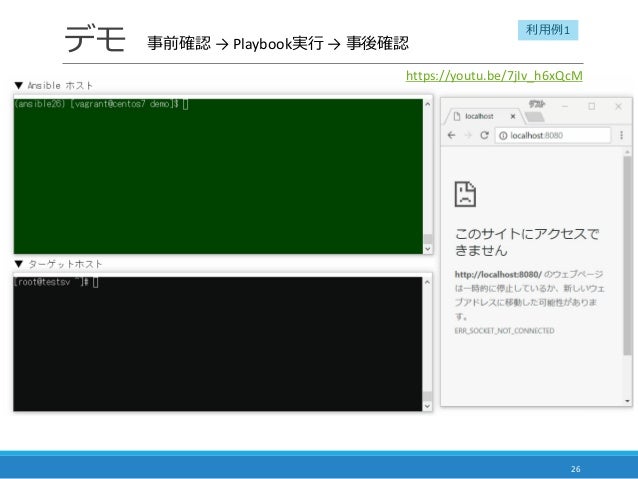Minimize the browser window
This screenshot has height=479, width=638.
pyautogui.click(x=565, y=106)
